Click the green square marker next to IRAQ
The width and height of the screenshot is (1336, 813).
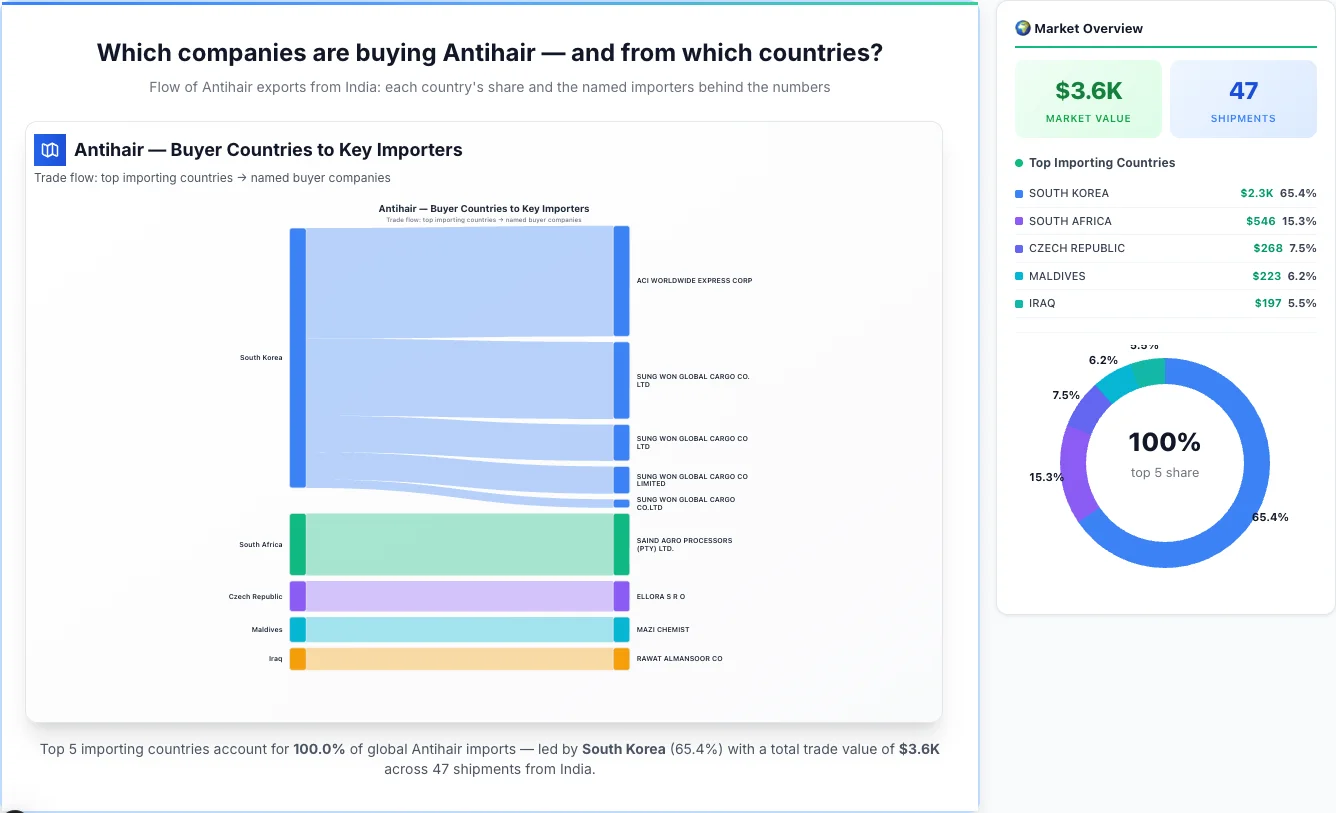click(x=1018, y=303)
